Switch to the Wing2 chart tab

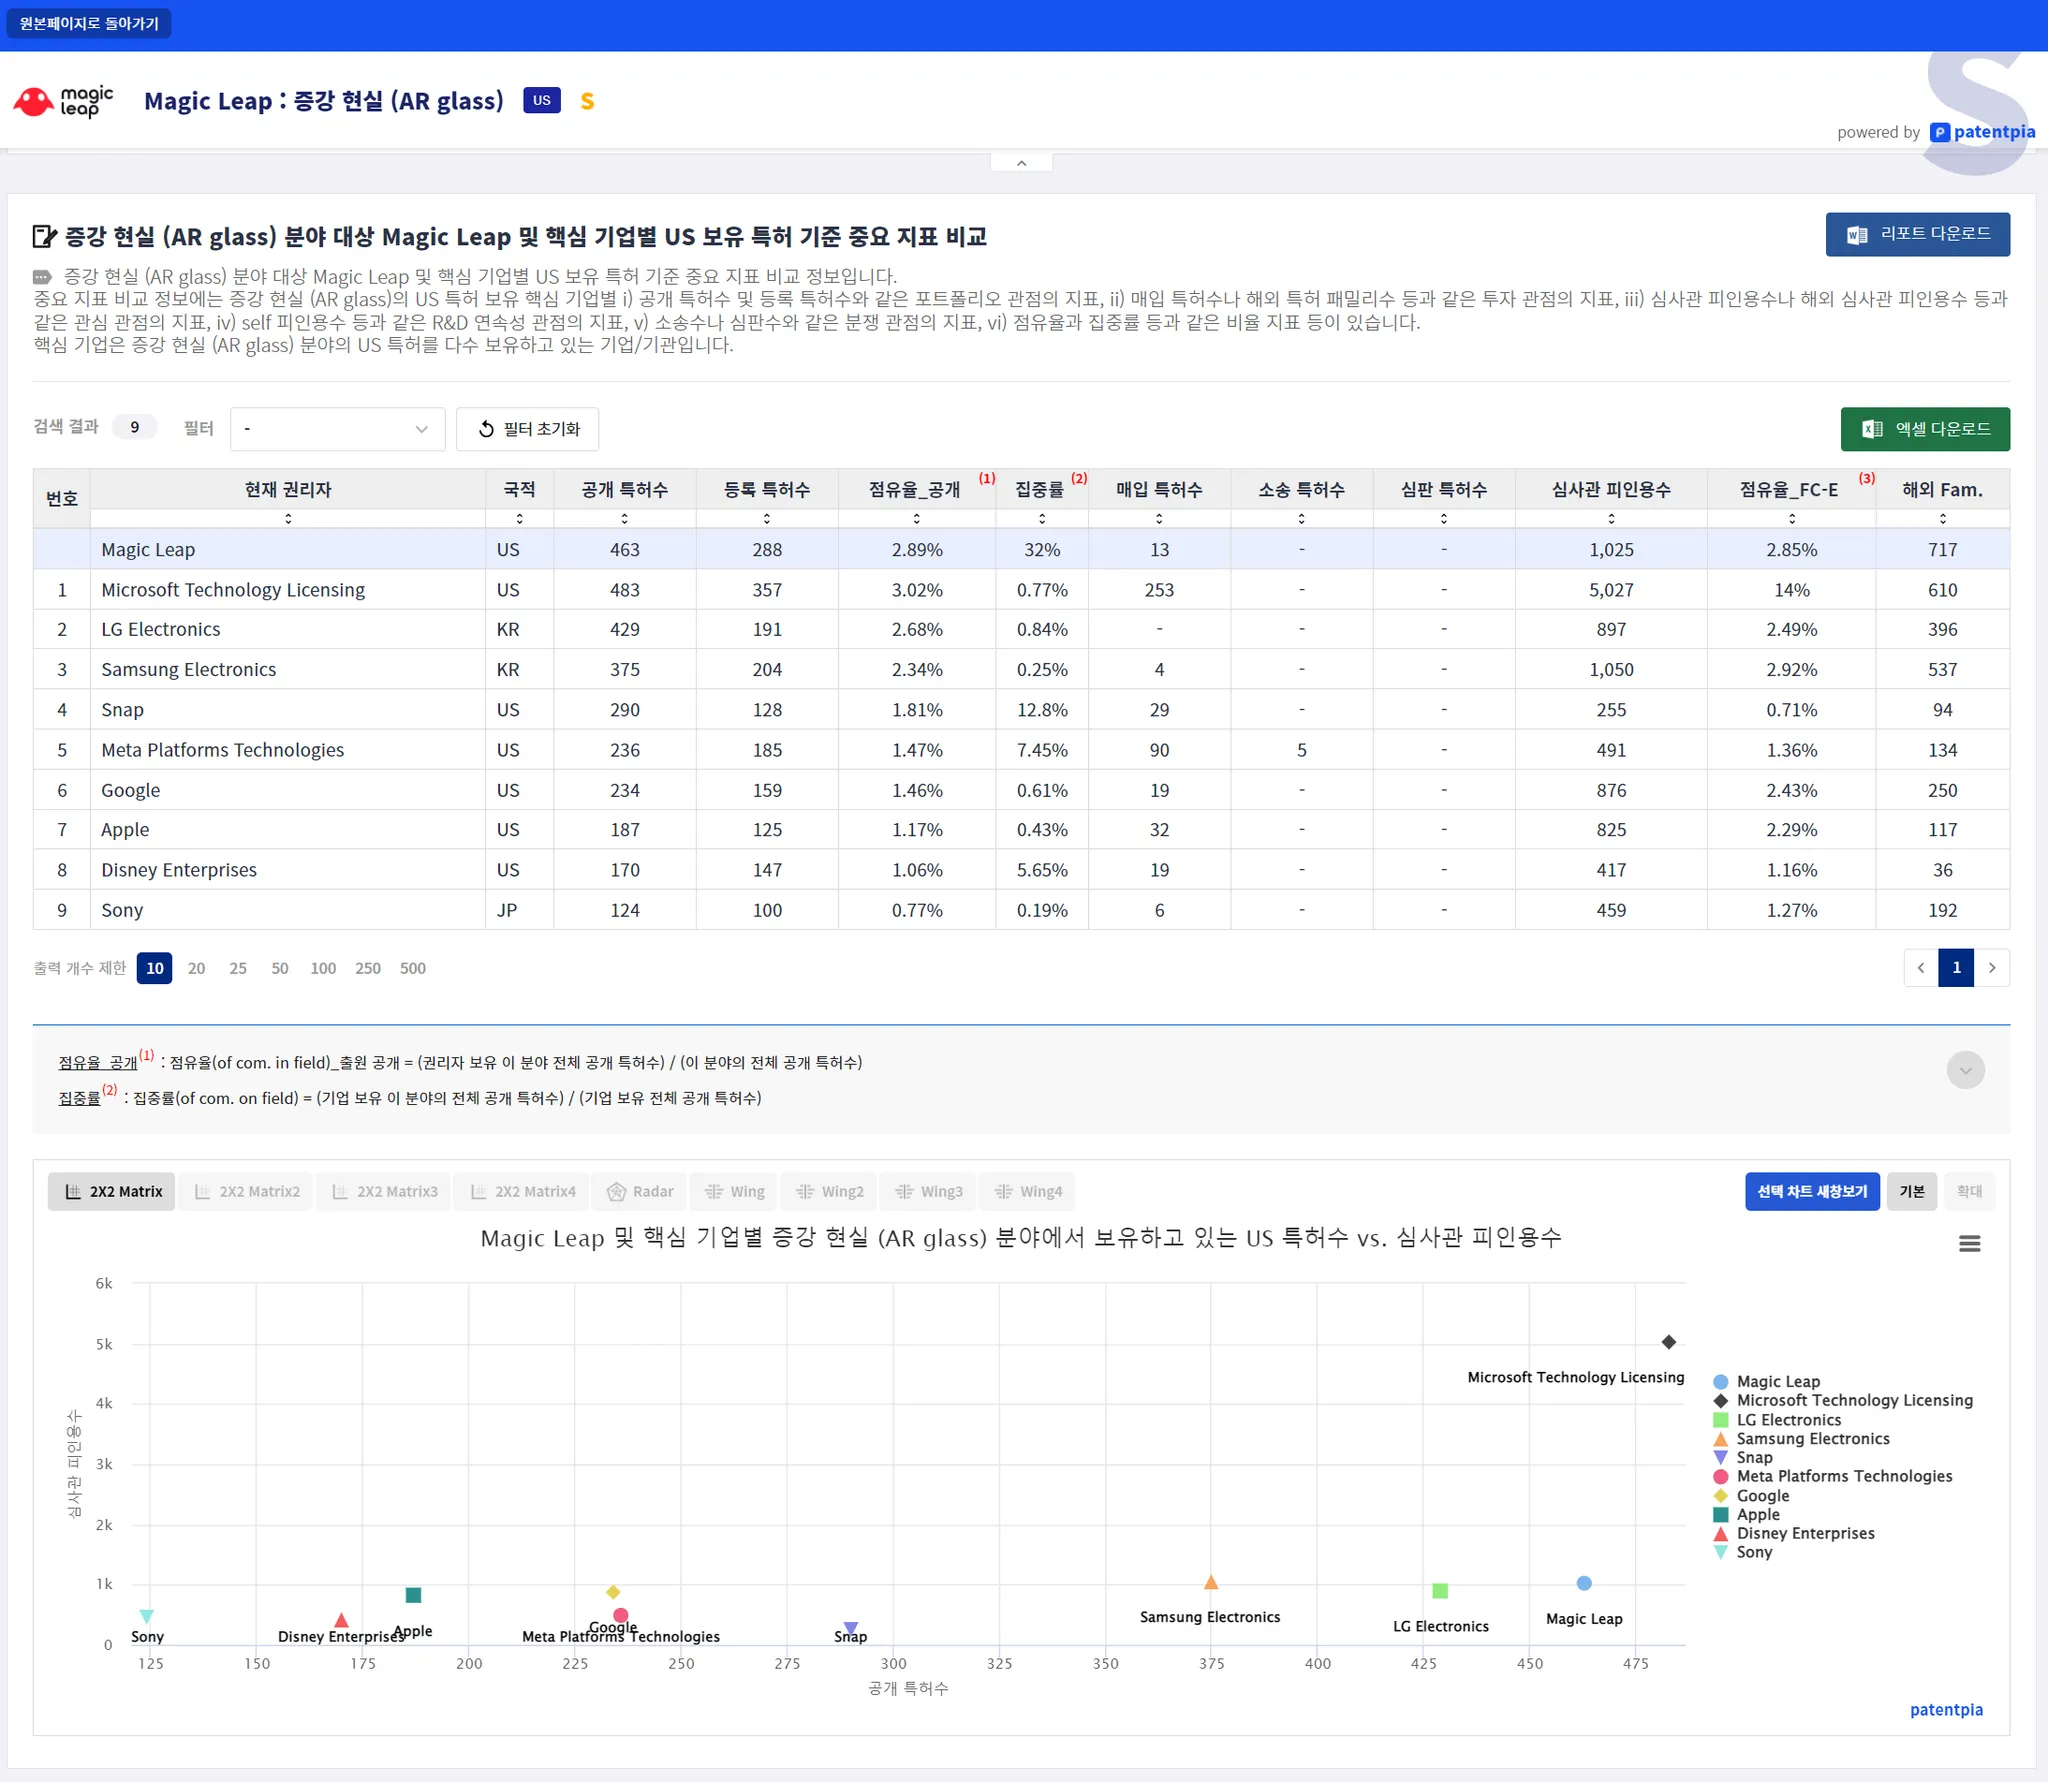[x=829, y=1191]
